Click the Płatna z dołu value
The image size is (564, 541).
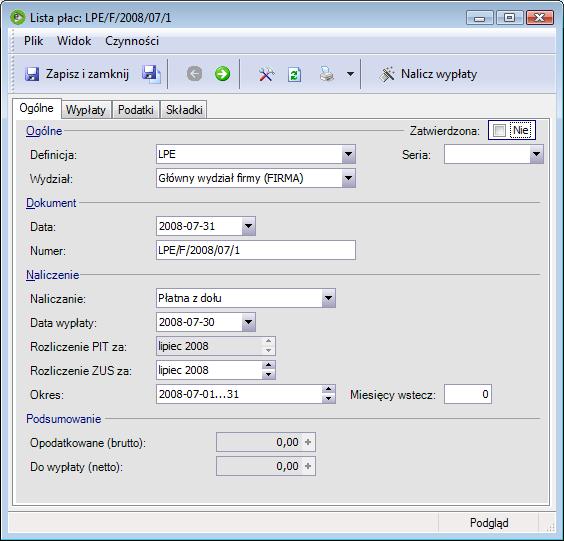(x=190, y=298)
